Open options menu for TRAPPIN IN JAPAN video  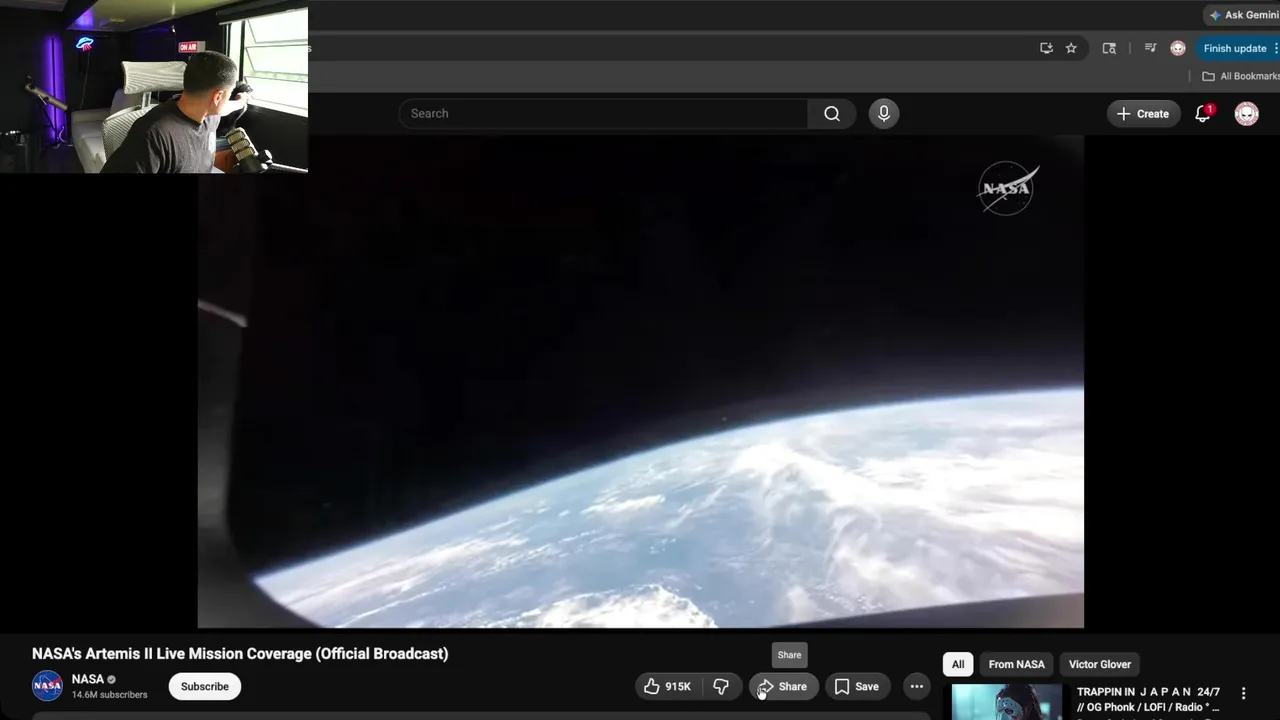[x=1244, y=693]
